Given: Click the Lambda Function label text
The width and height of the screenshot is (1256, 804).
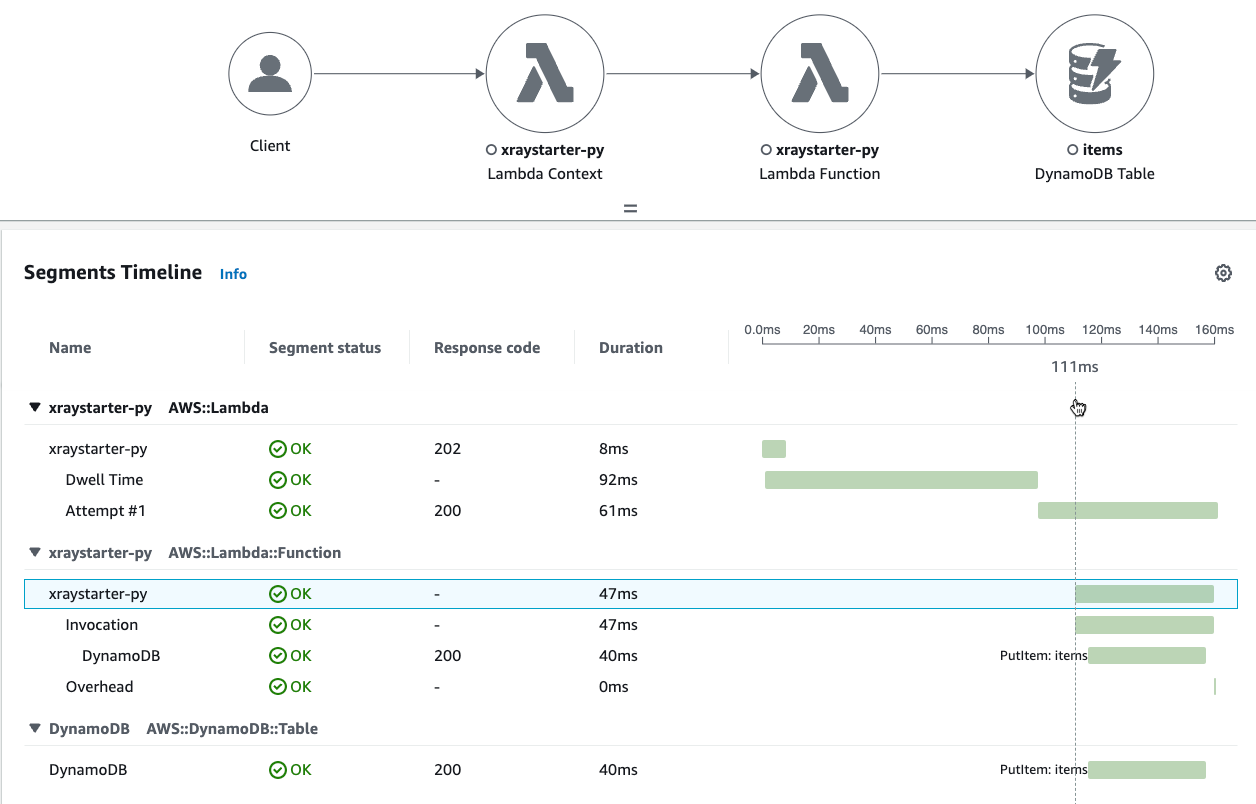Looking at the screenshot, I should pyautogui.click(x=820, y=174).
